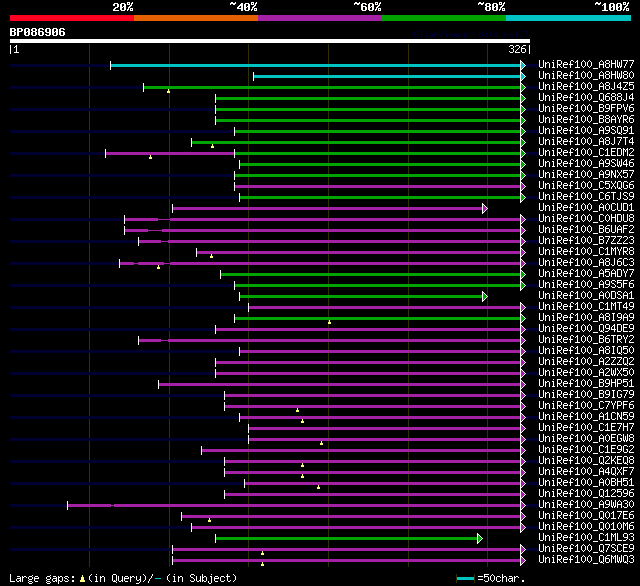Select the UniRef100_Q017E6 text
Screen dimensions: 640x586
pyautogui.click(x=586, y=516)
